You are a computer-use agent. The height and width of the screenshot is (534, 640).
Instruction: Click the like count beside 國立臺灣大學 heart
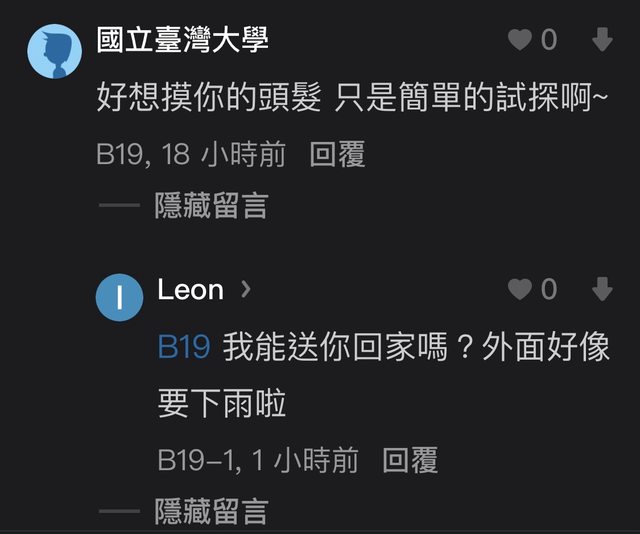pos(549,40)
